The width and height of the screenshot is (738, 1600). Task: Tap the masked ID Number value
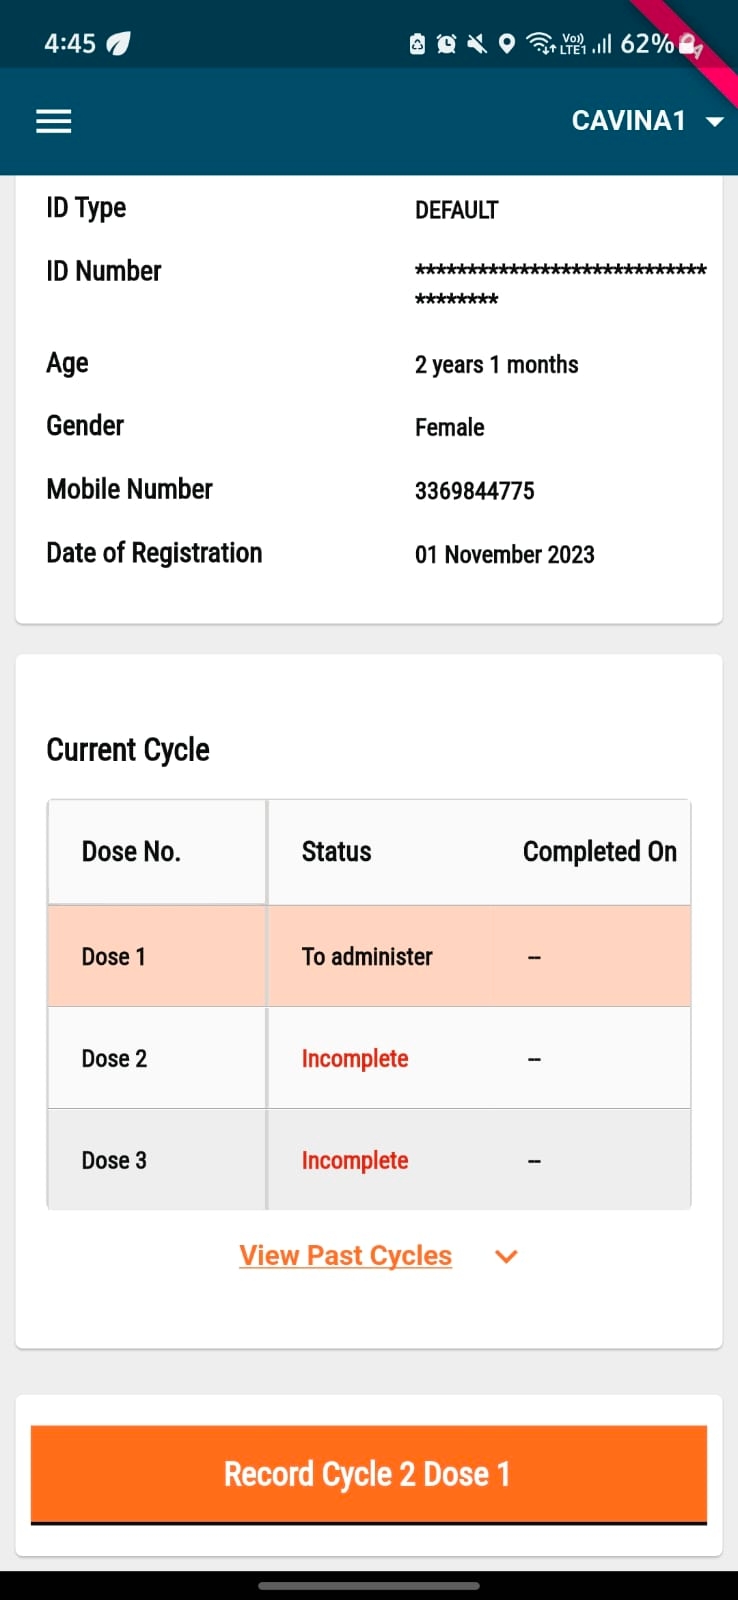point(560,283)
